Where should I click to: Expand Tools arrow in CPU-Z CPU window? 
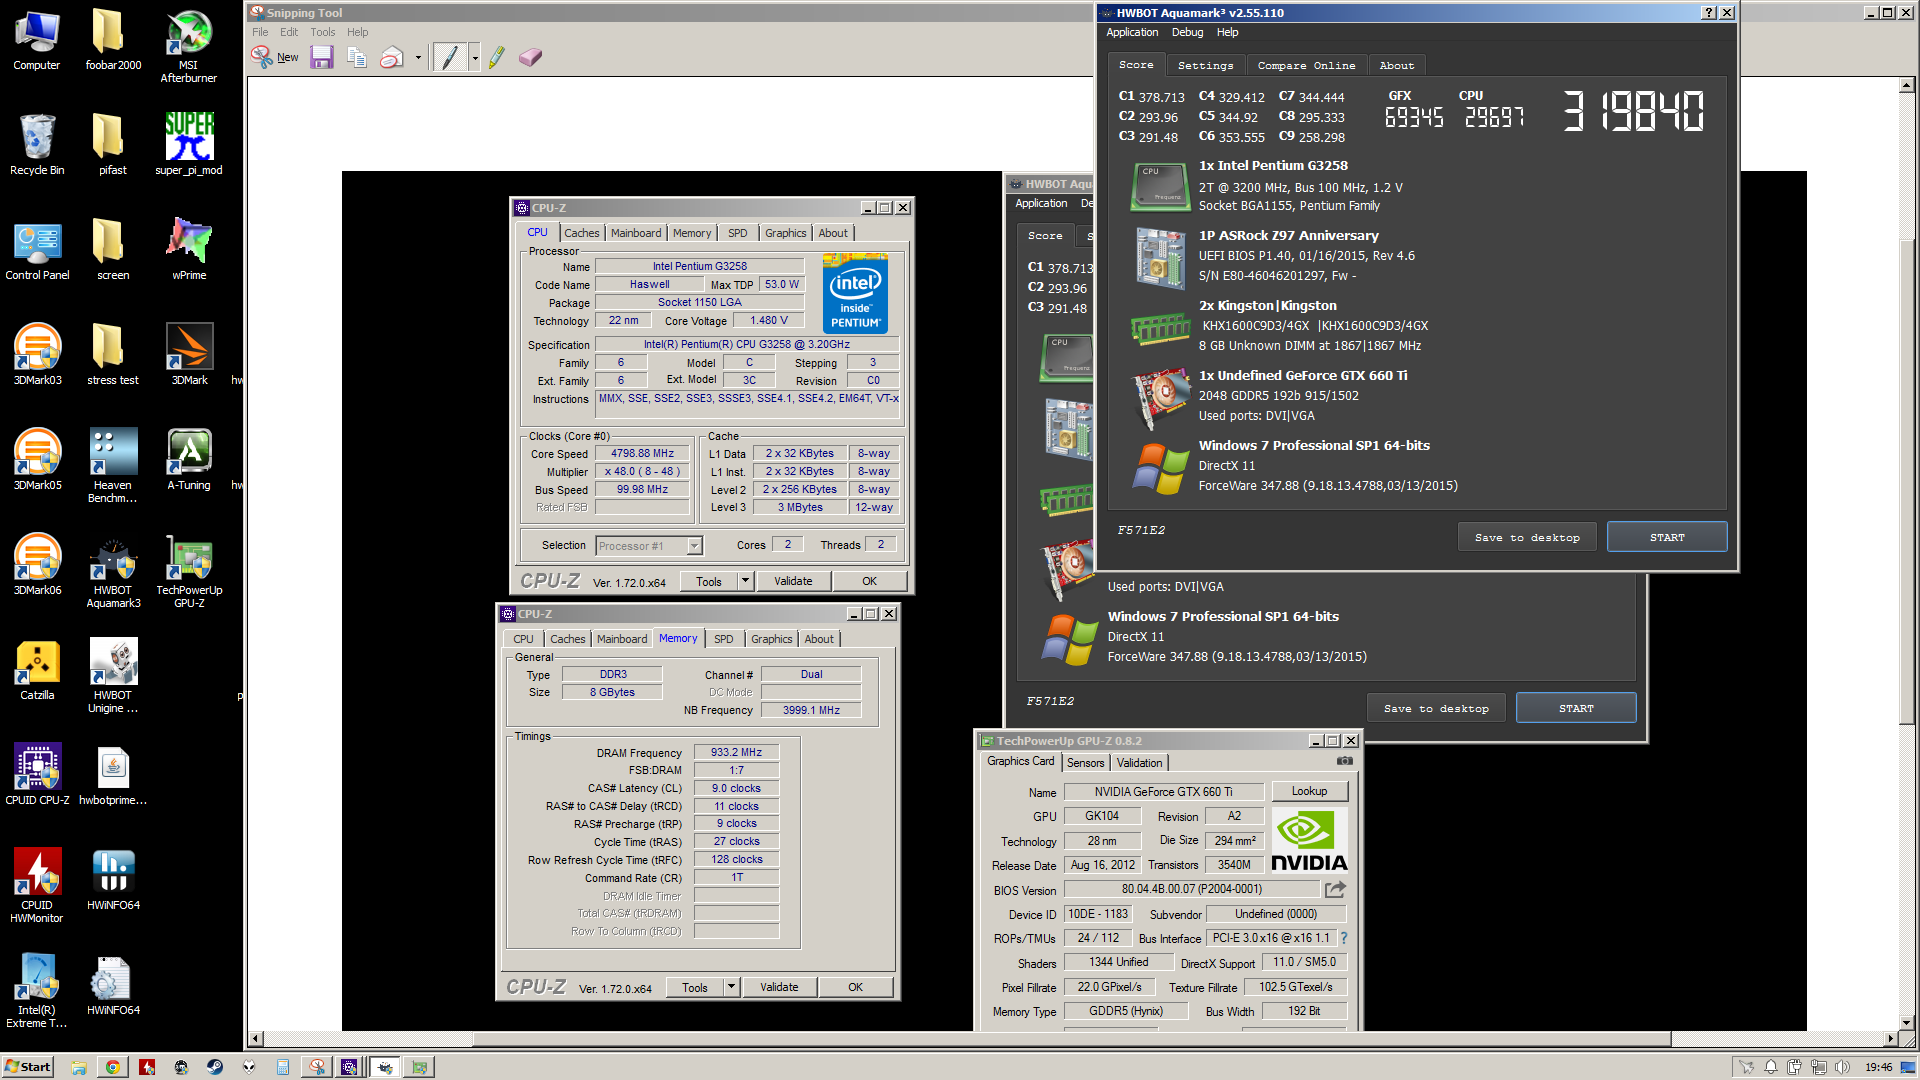pyautogui.click(x=745, y=581)
